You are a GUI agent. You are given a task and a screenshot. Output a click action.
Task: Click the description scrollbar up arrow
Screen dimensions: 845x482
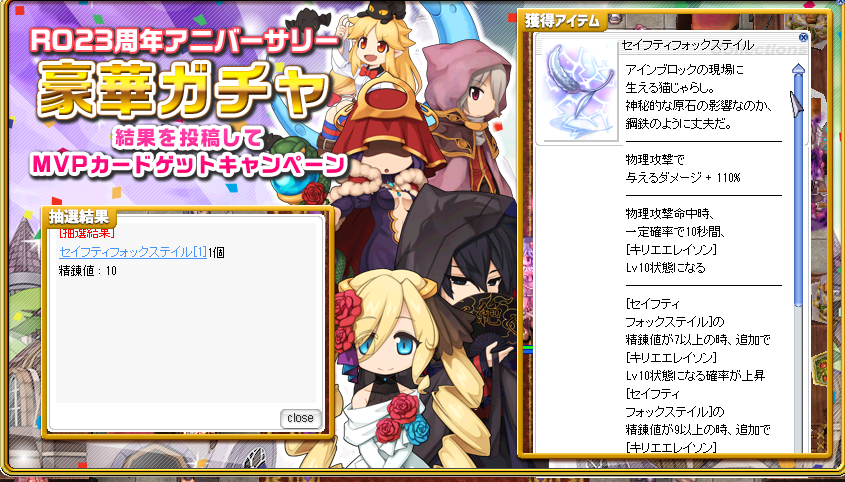[798, 70]
